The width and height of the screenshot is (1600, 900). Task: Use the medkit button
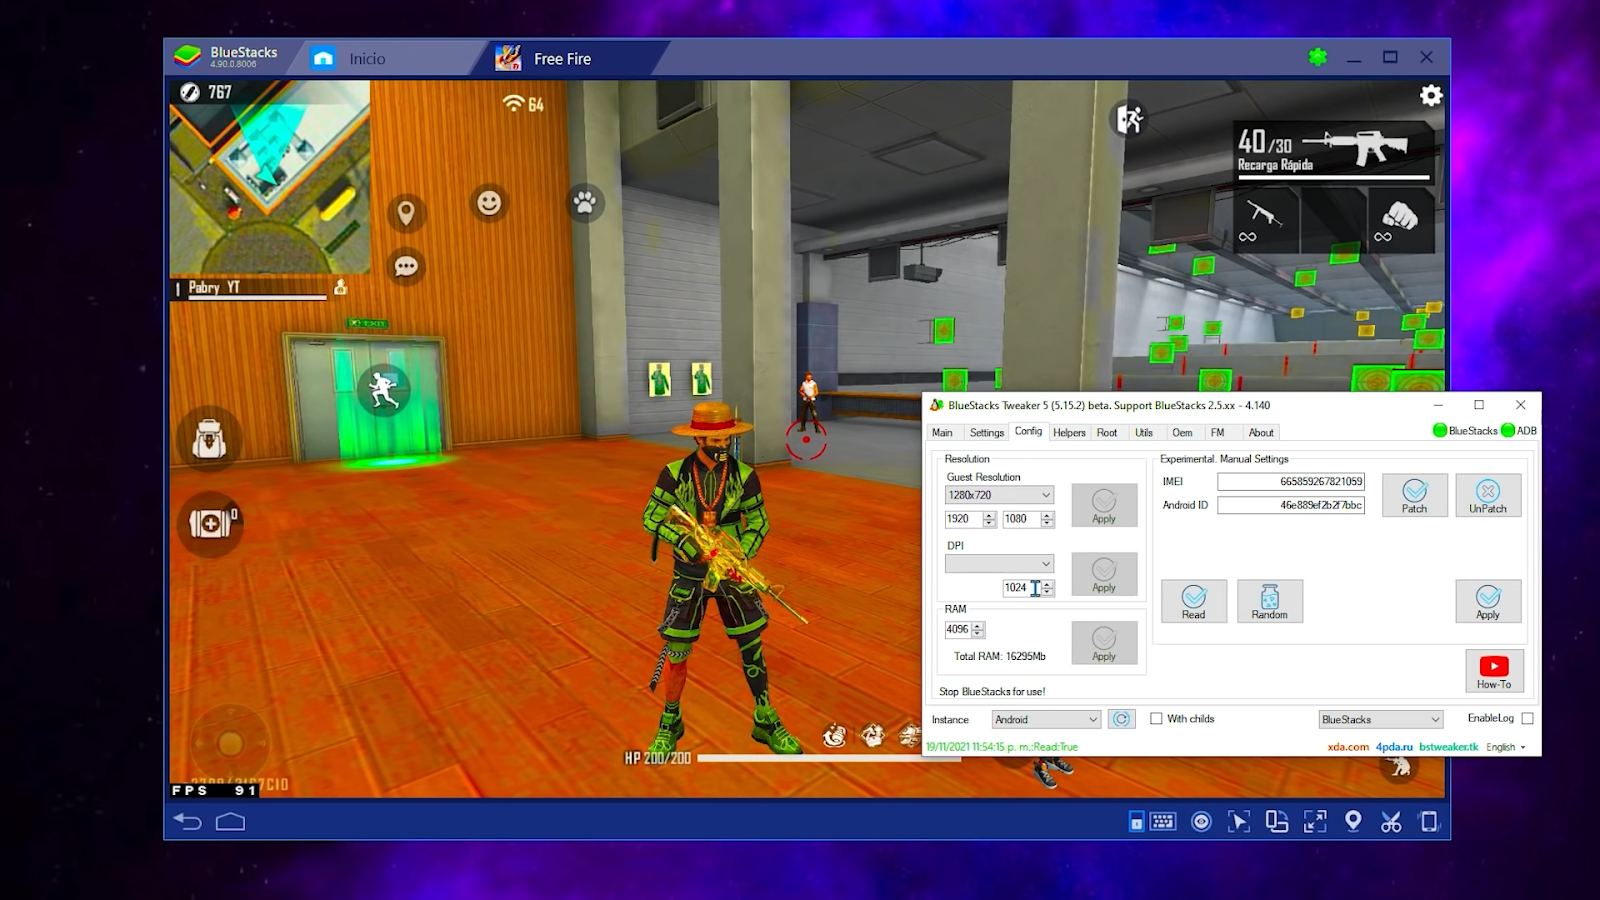pyautogui.click(x=210, y=523)
